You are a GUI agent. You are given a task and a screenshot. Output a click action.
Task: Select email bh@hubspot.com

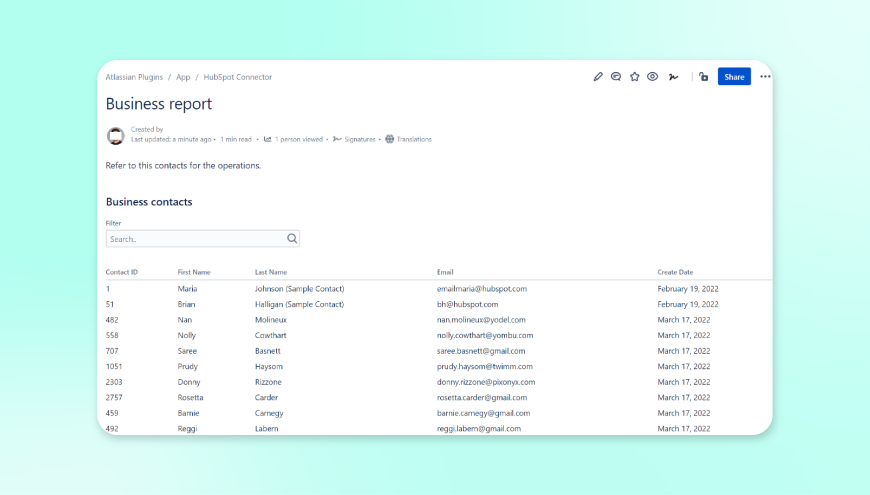pyautogui.click(x=467, y=304)
